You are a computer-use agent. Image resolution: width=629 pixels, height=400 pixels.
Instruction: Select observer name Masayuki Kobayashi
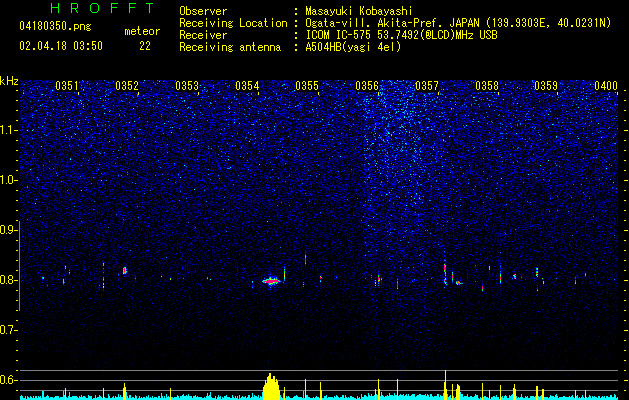[359, 11]
